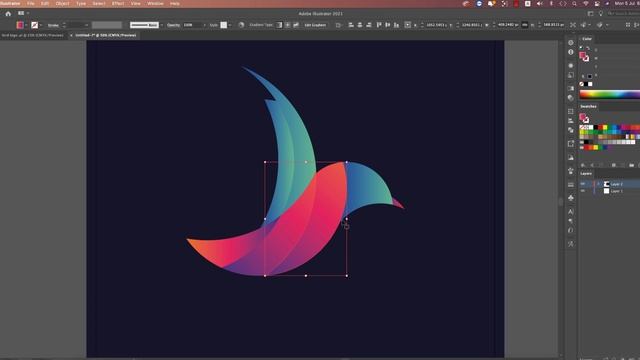This screenshot has height=360, width=640.
Task: Click the Y position value field
Action: click(x=472, y=25)
